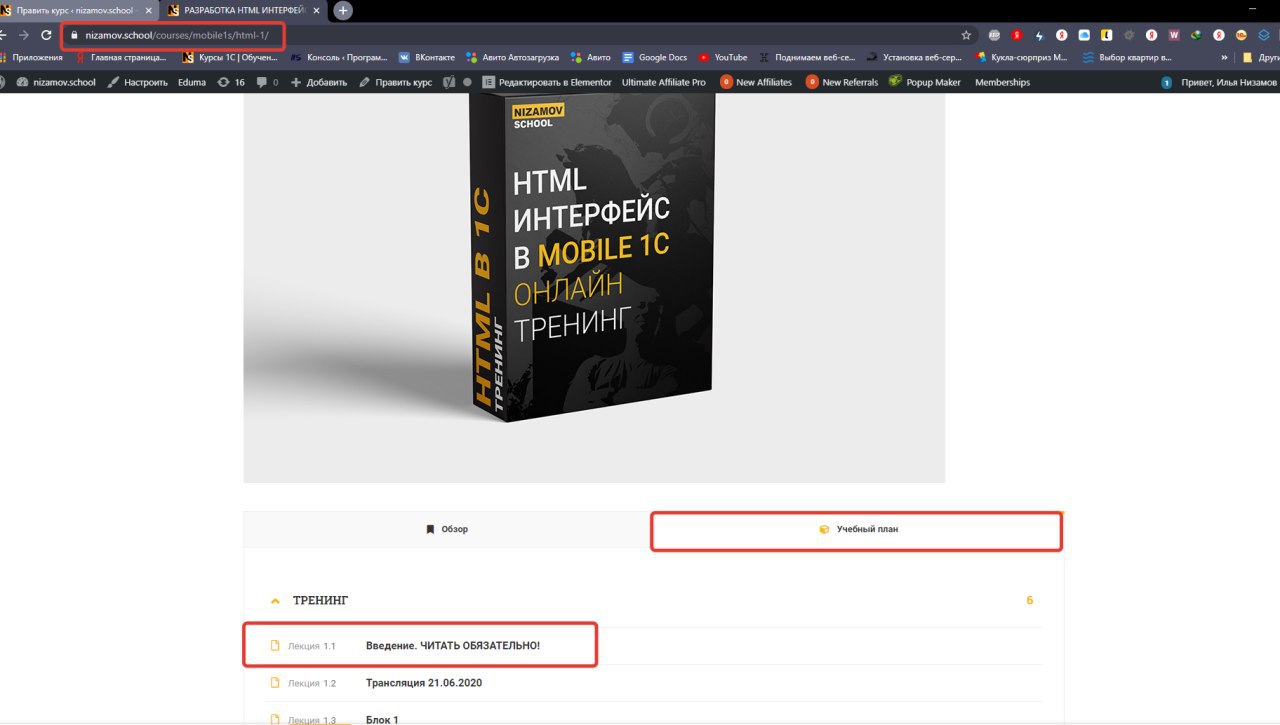Click the padlock site security icon
This screenshot has height=725, width=1280.
coord(74,35)
